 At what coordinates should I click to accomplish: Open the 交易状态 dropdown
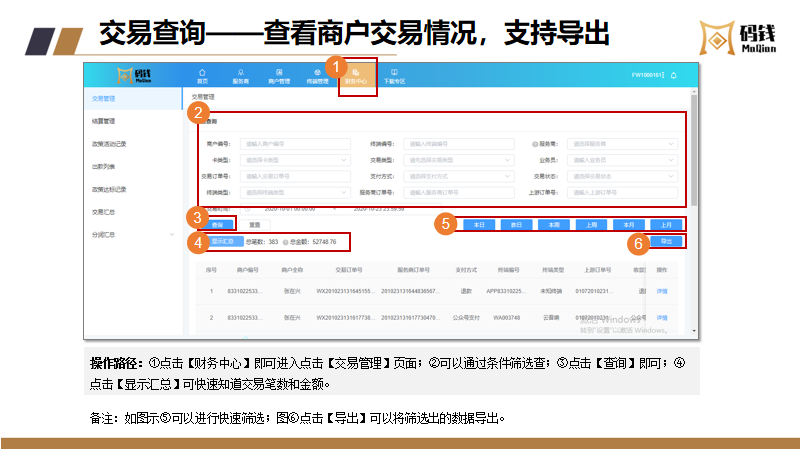[x=628, y=175]
